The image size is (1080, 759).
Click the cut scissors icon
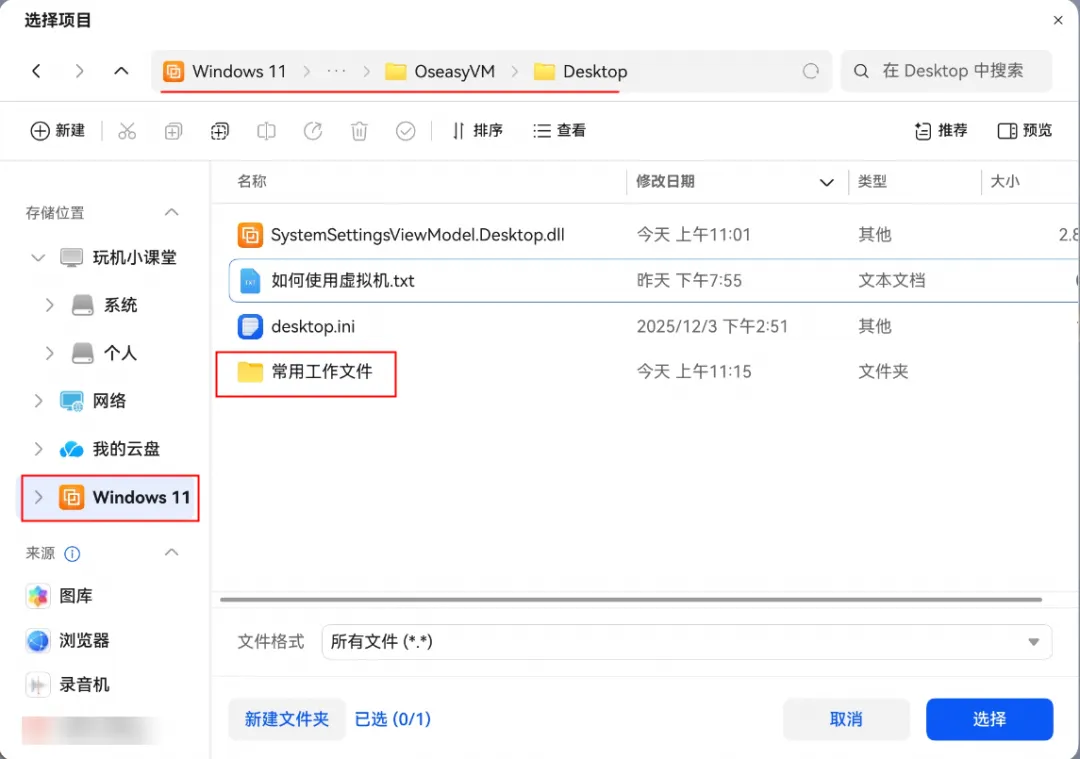point(127,131)
